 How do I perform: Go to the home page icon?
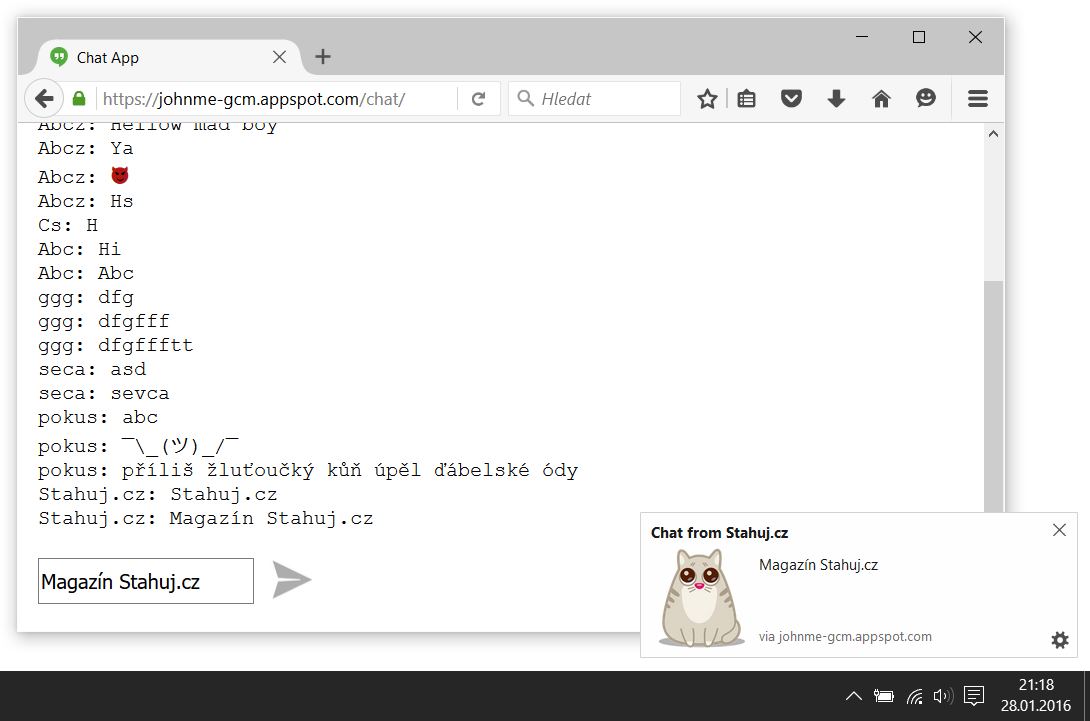pyautogui.click(x=881, y=99)
